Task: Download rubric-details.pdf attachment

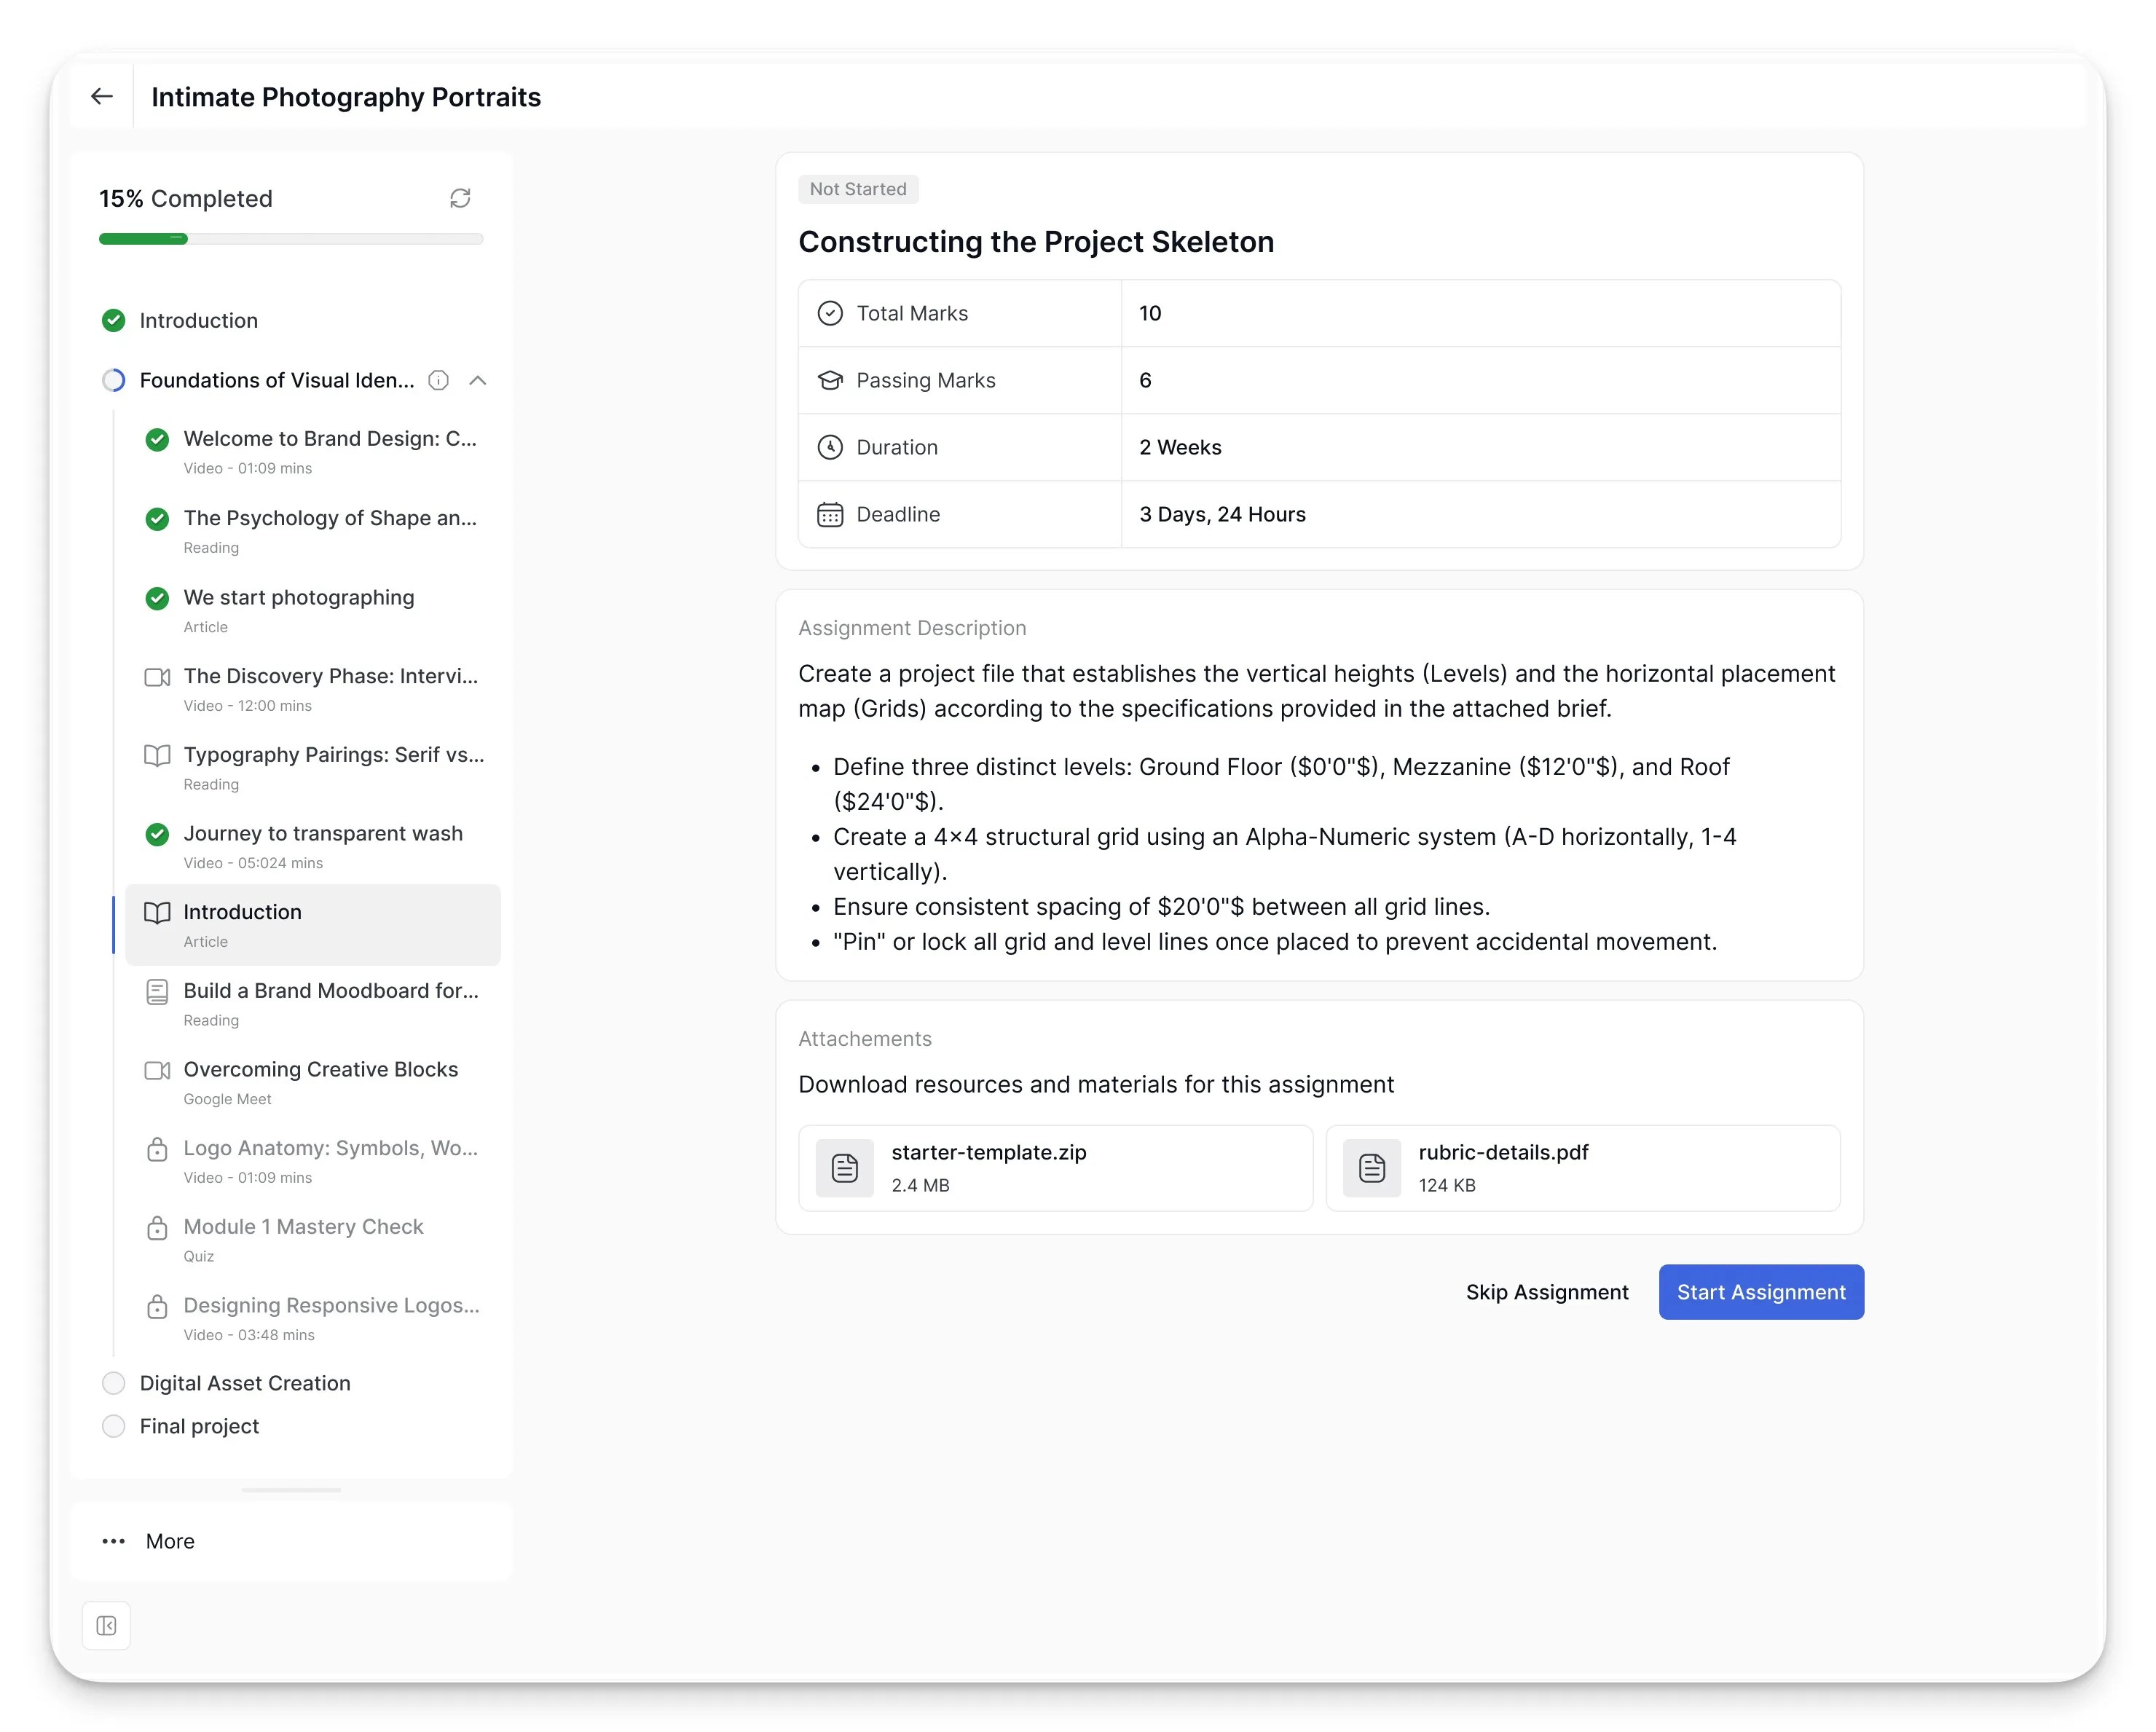Action: click(1583, 1168)
